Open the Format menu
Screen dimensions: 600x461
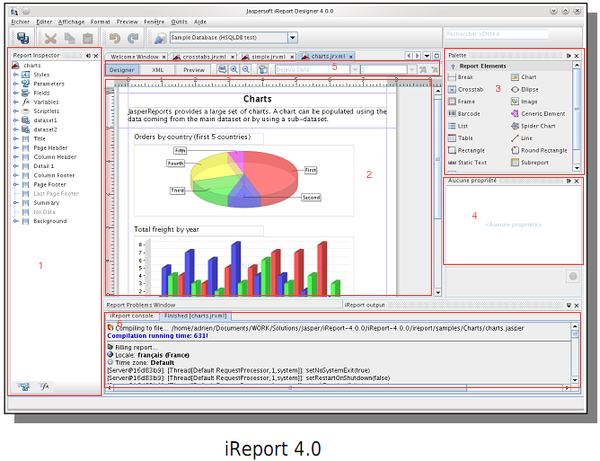coord(100,22)
